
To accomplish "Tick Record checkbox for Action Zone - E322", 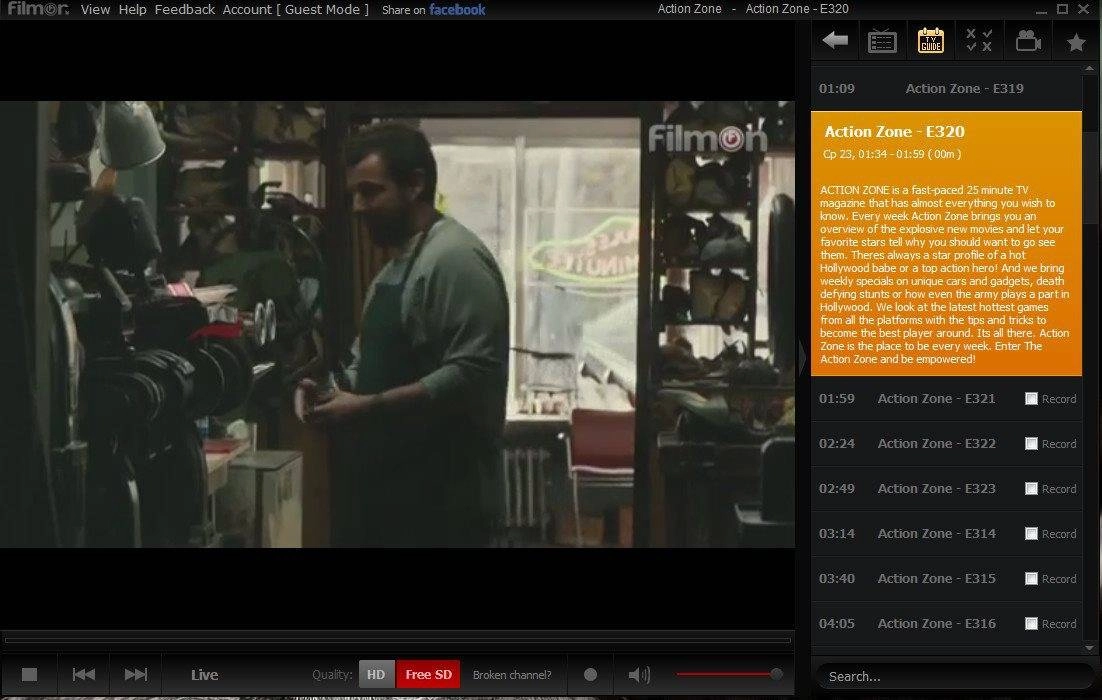I will pos(1031,443).
